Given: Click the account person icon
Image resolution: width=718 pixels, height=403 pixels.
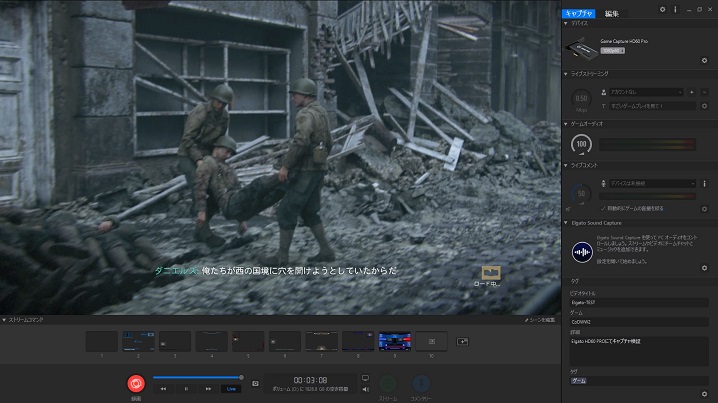Looking at the screenshot, I should (x=604, y=92).
